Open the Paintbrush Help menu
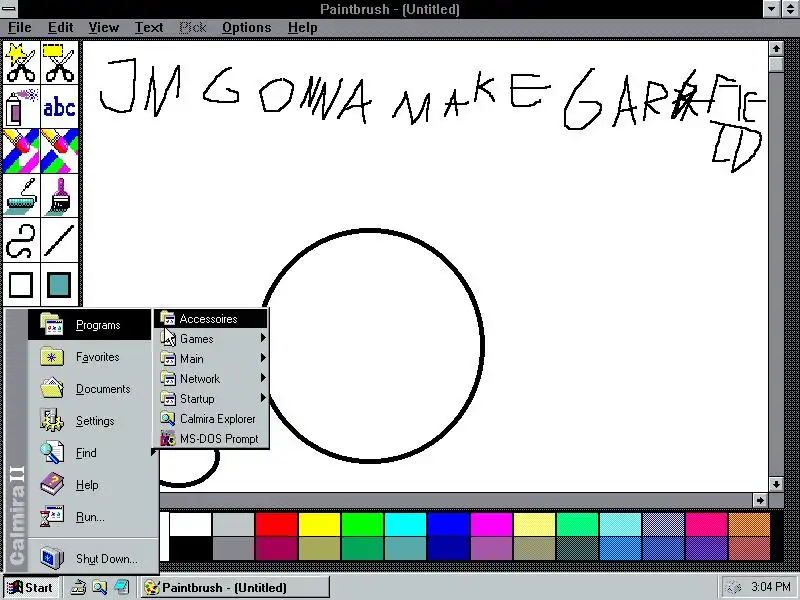The height and width of the screenshot is (600, 800). tap(303, 28)
